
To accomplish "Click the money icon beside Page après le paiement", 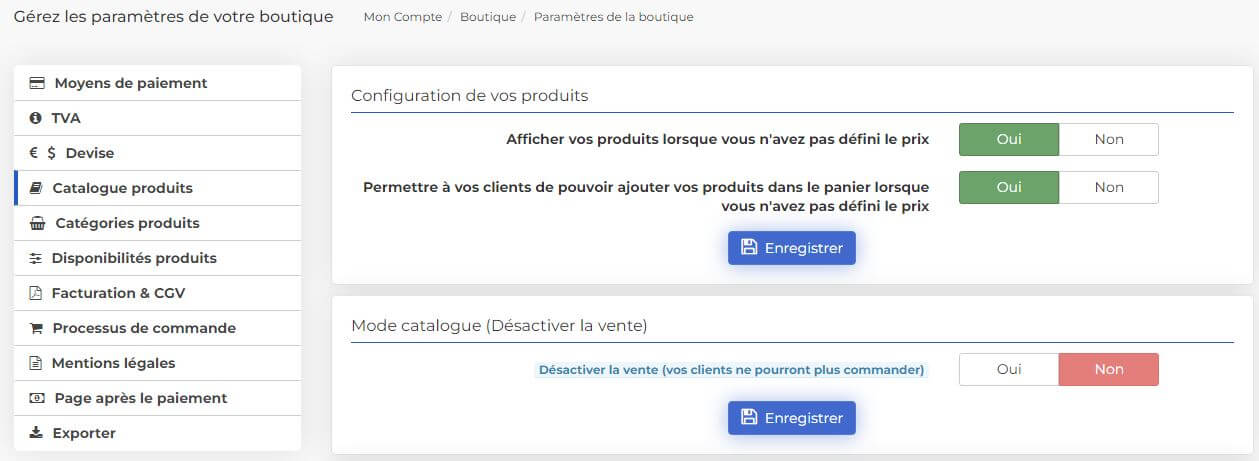I will (x=37, y=398).
